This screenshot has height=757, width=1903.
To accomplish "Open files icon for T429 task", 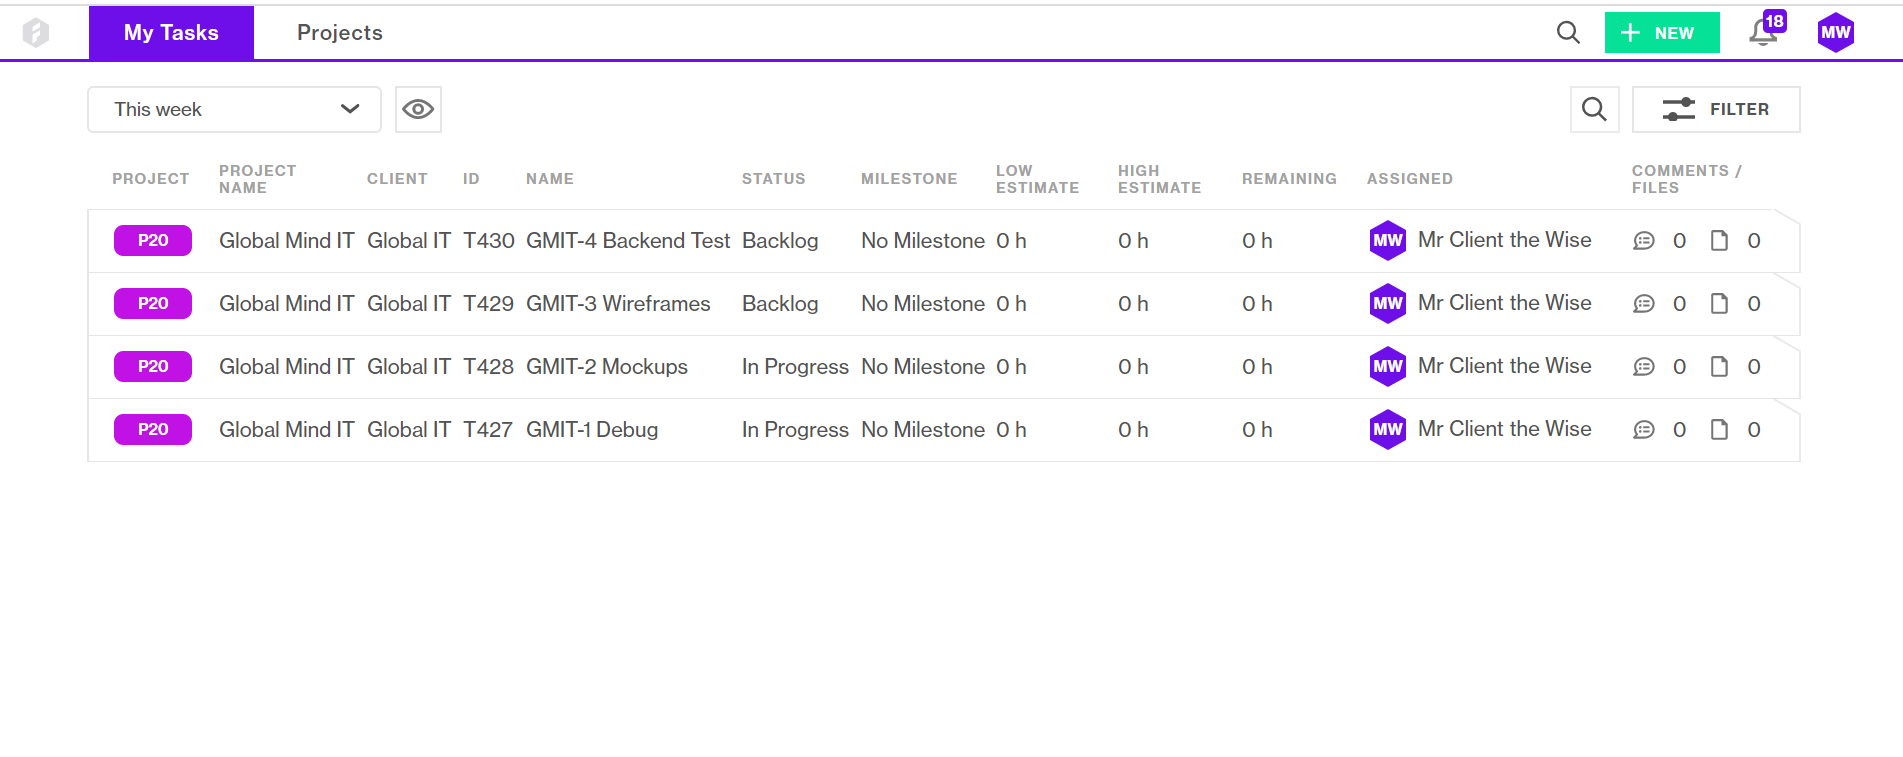I will point(1719,304).
